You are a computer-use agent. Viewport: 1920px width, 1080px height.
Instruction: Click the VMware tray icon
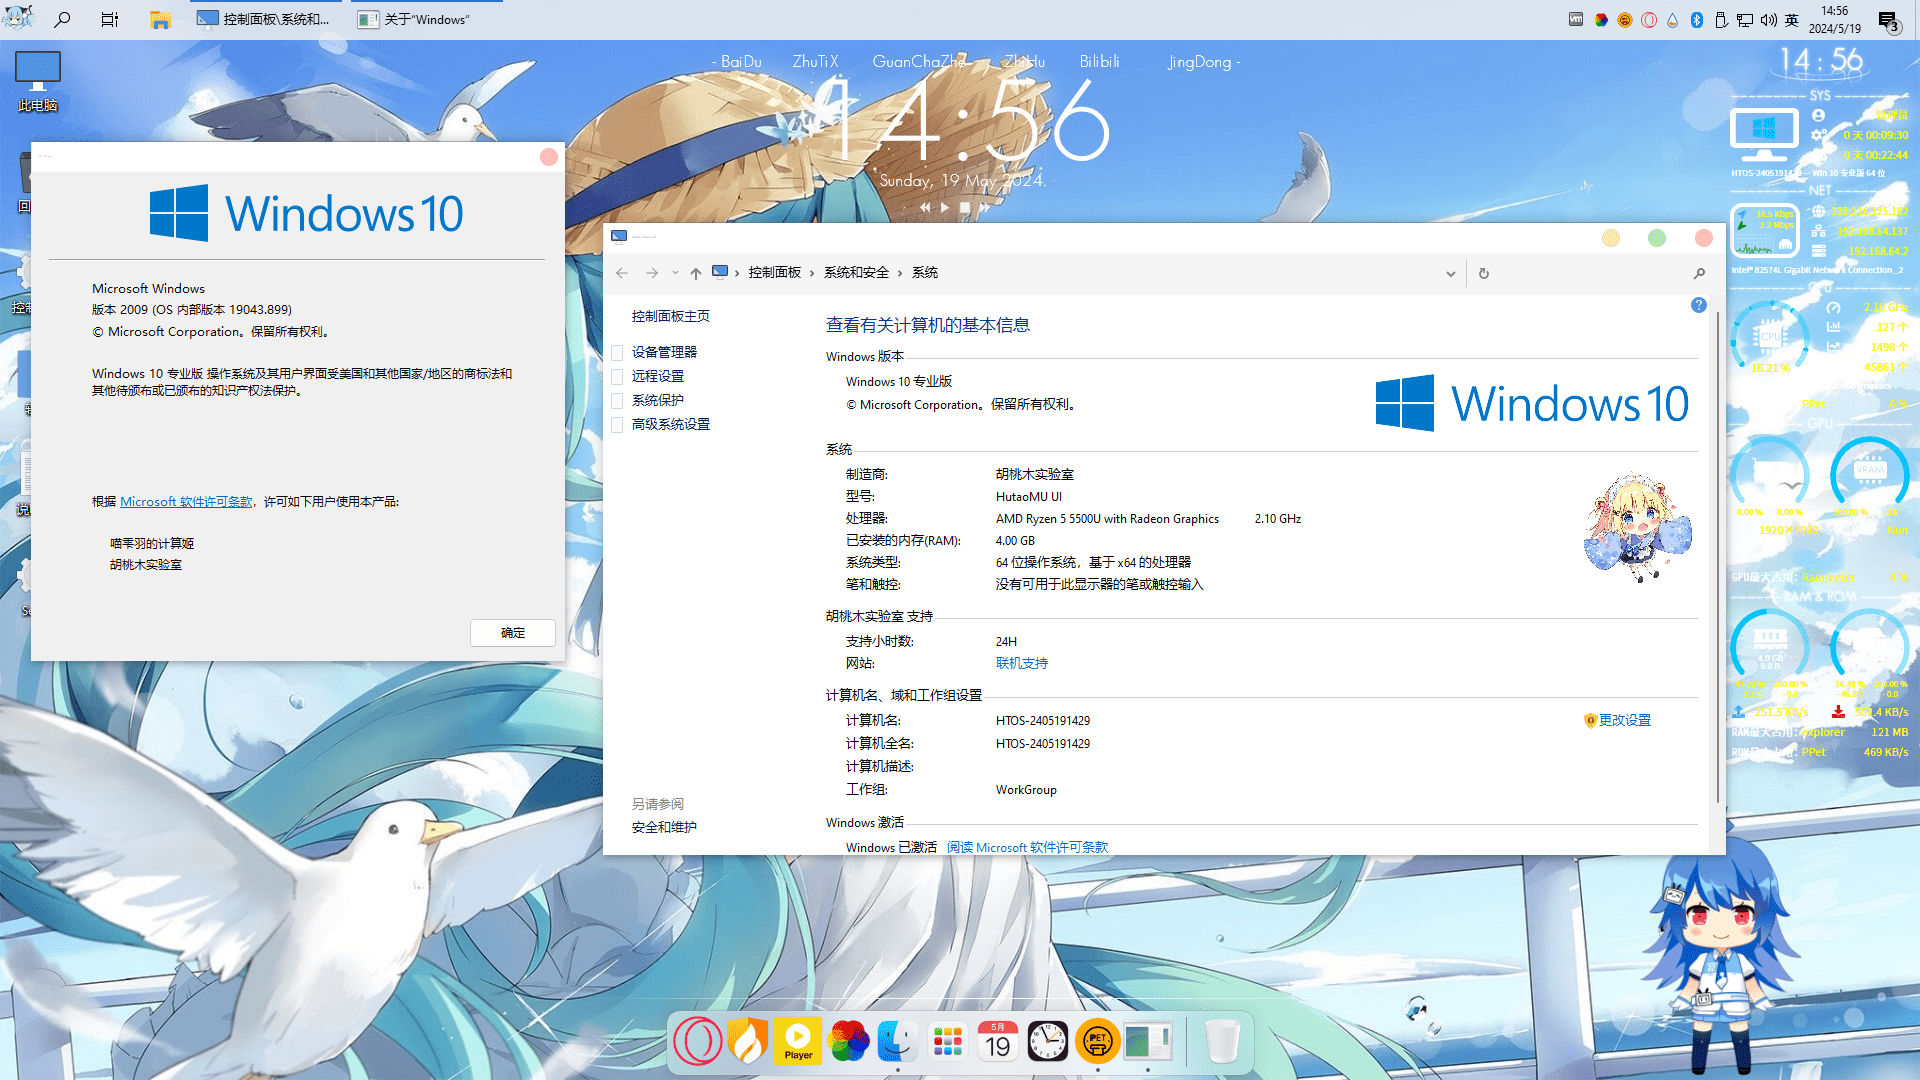[1576, 19]
